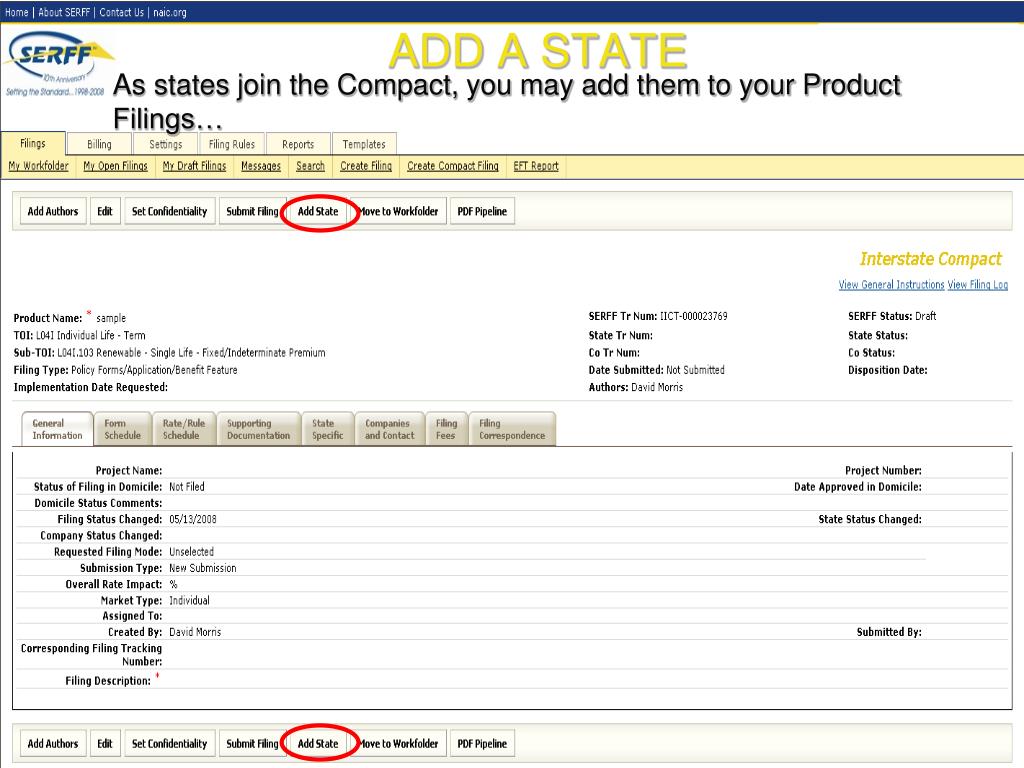Click Set Confidentiality in the top toolbar

[169, 211]
